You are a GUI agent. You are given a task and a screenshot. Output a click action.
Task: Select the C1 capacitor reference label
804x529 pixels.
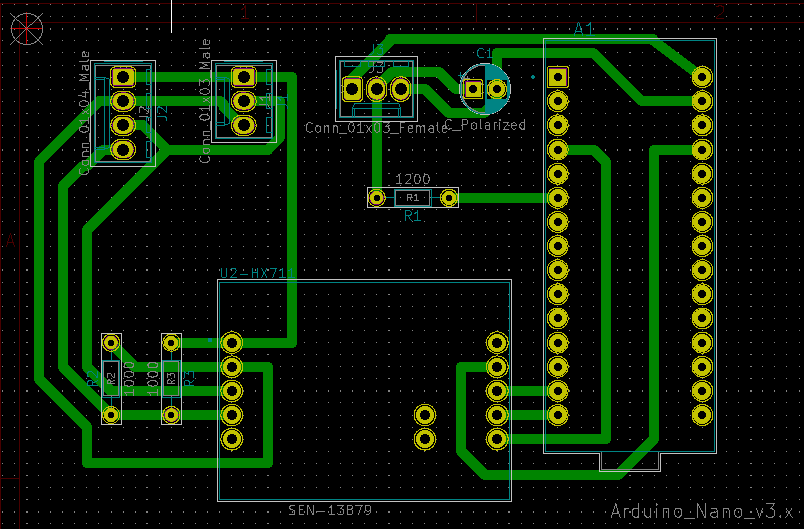[485, 53]
